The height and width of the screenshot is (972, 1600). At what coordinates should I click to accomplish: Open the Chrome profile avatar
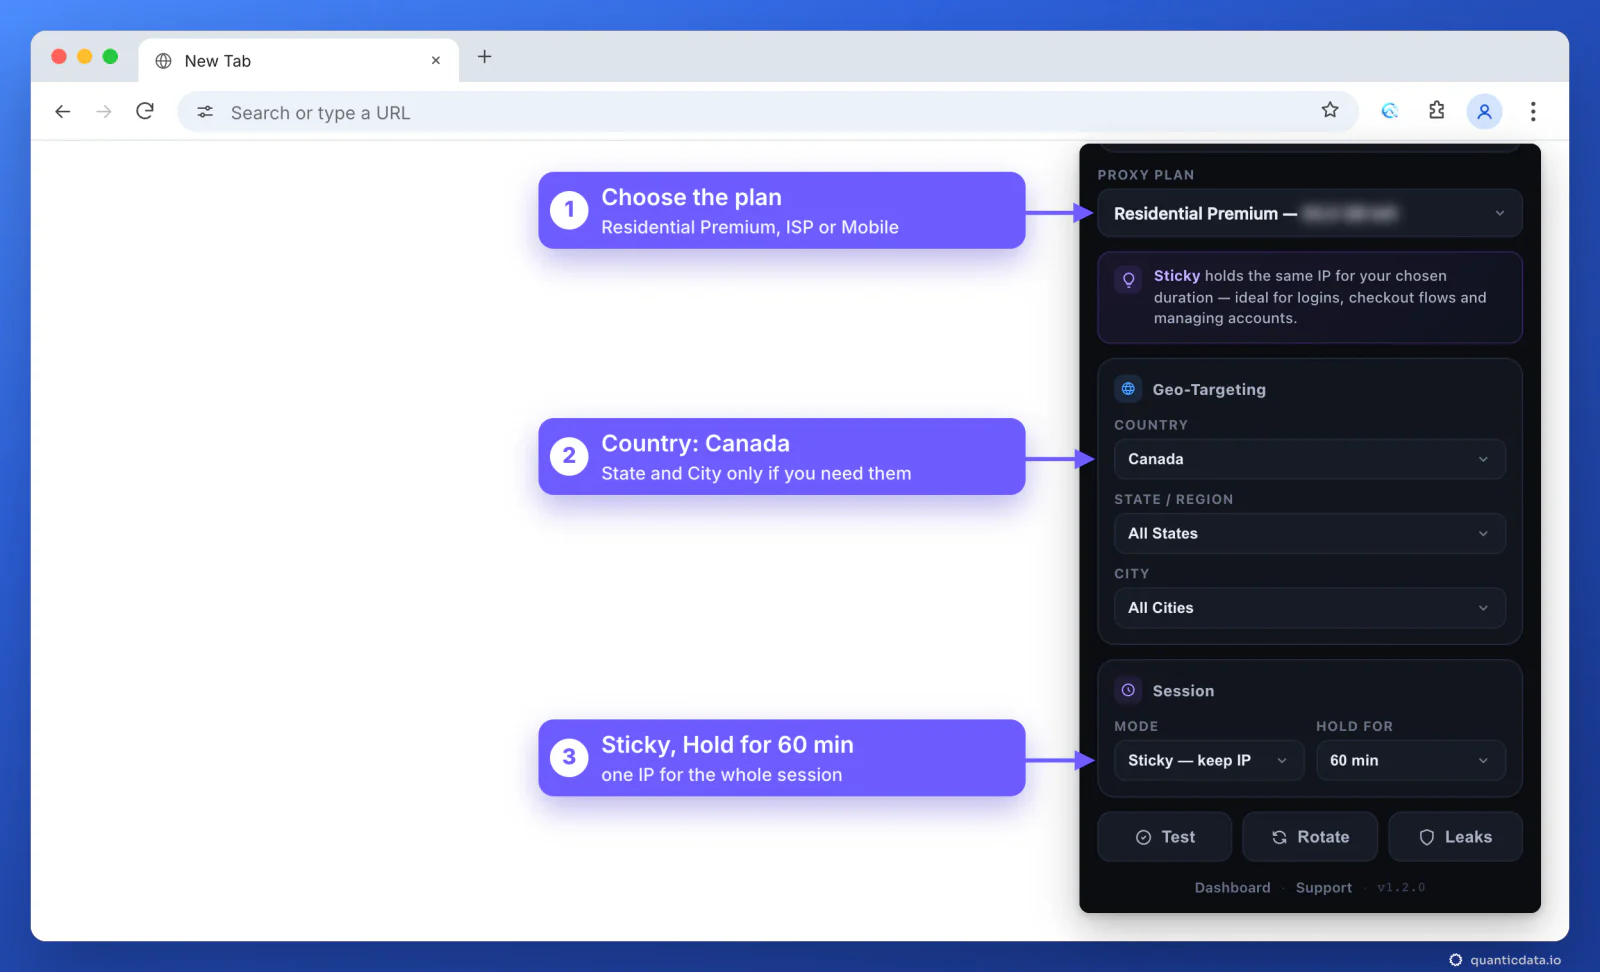[1484, 111]
